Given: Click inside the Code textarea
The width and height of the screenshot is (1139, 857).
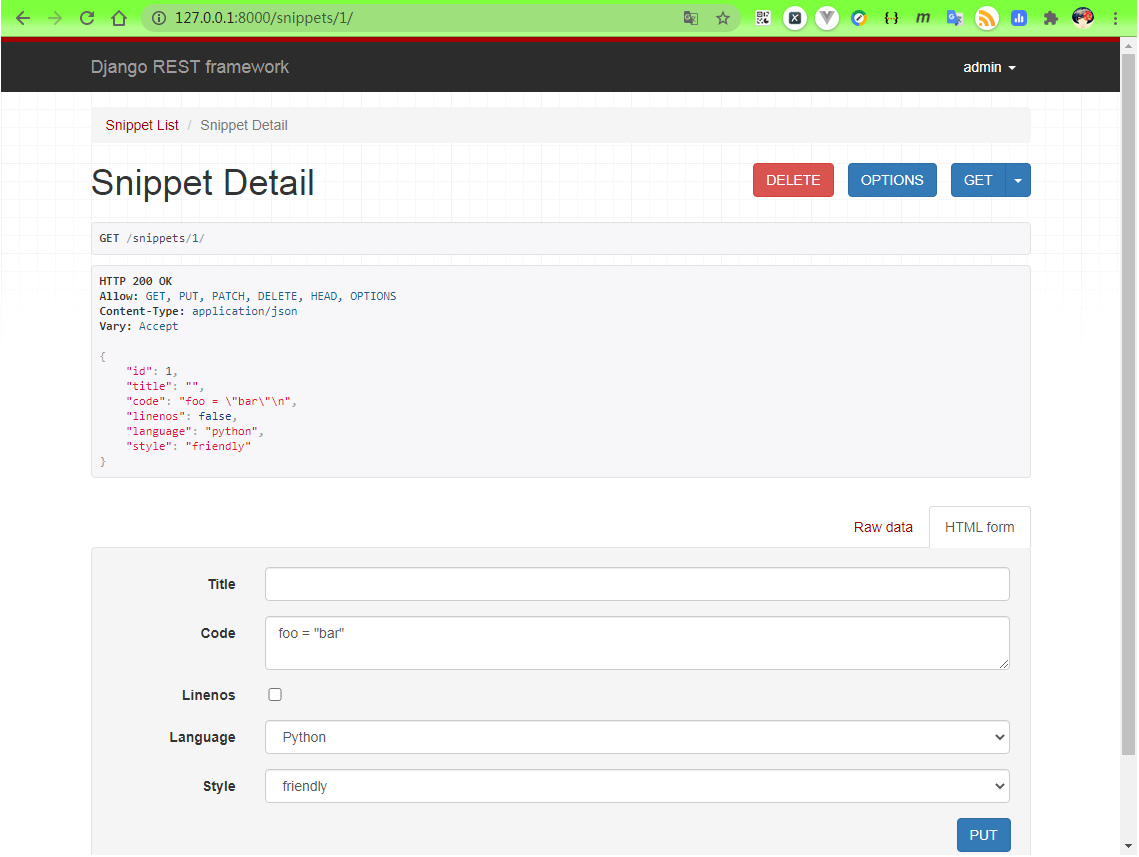Looking at the screenshot, I should coord(637,643).
